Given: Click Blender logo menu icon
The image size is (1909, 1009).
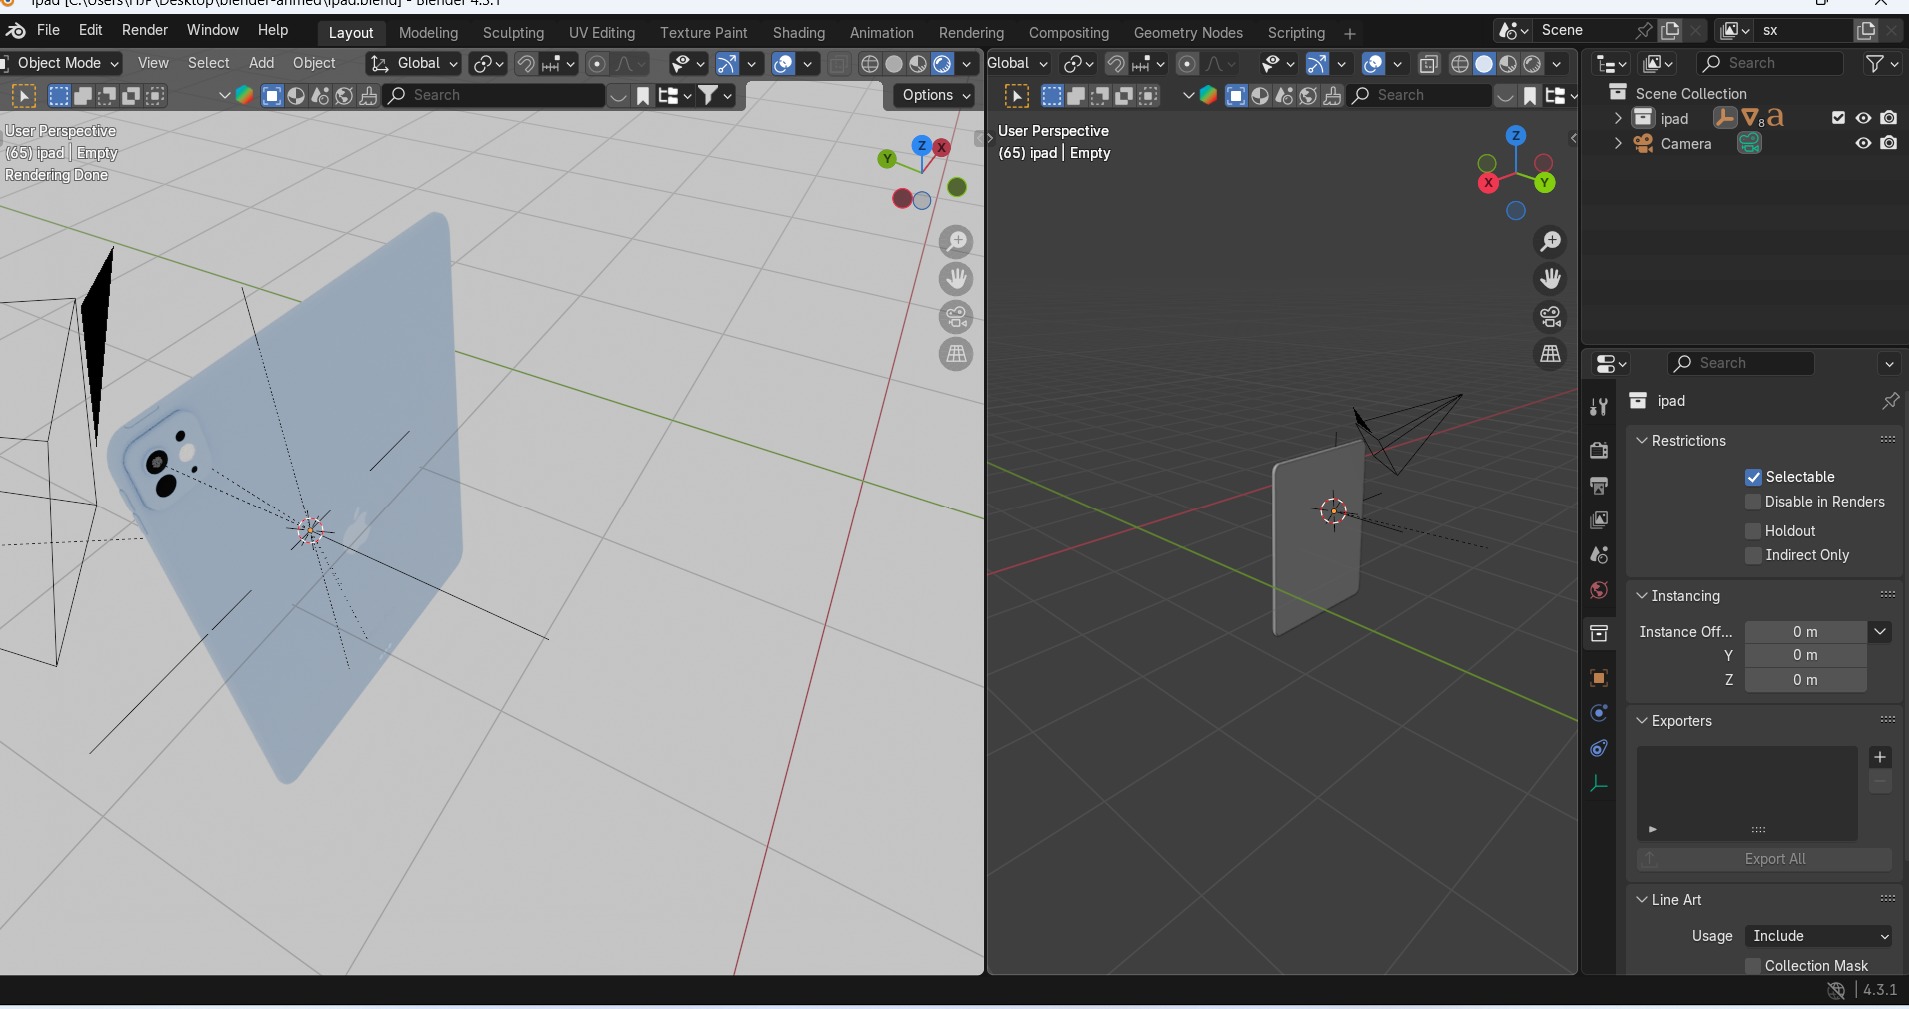Looking at the screenshot, I should 16,31.
